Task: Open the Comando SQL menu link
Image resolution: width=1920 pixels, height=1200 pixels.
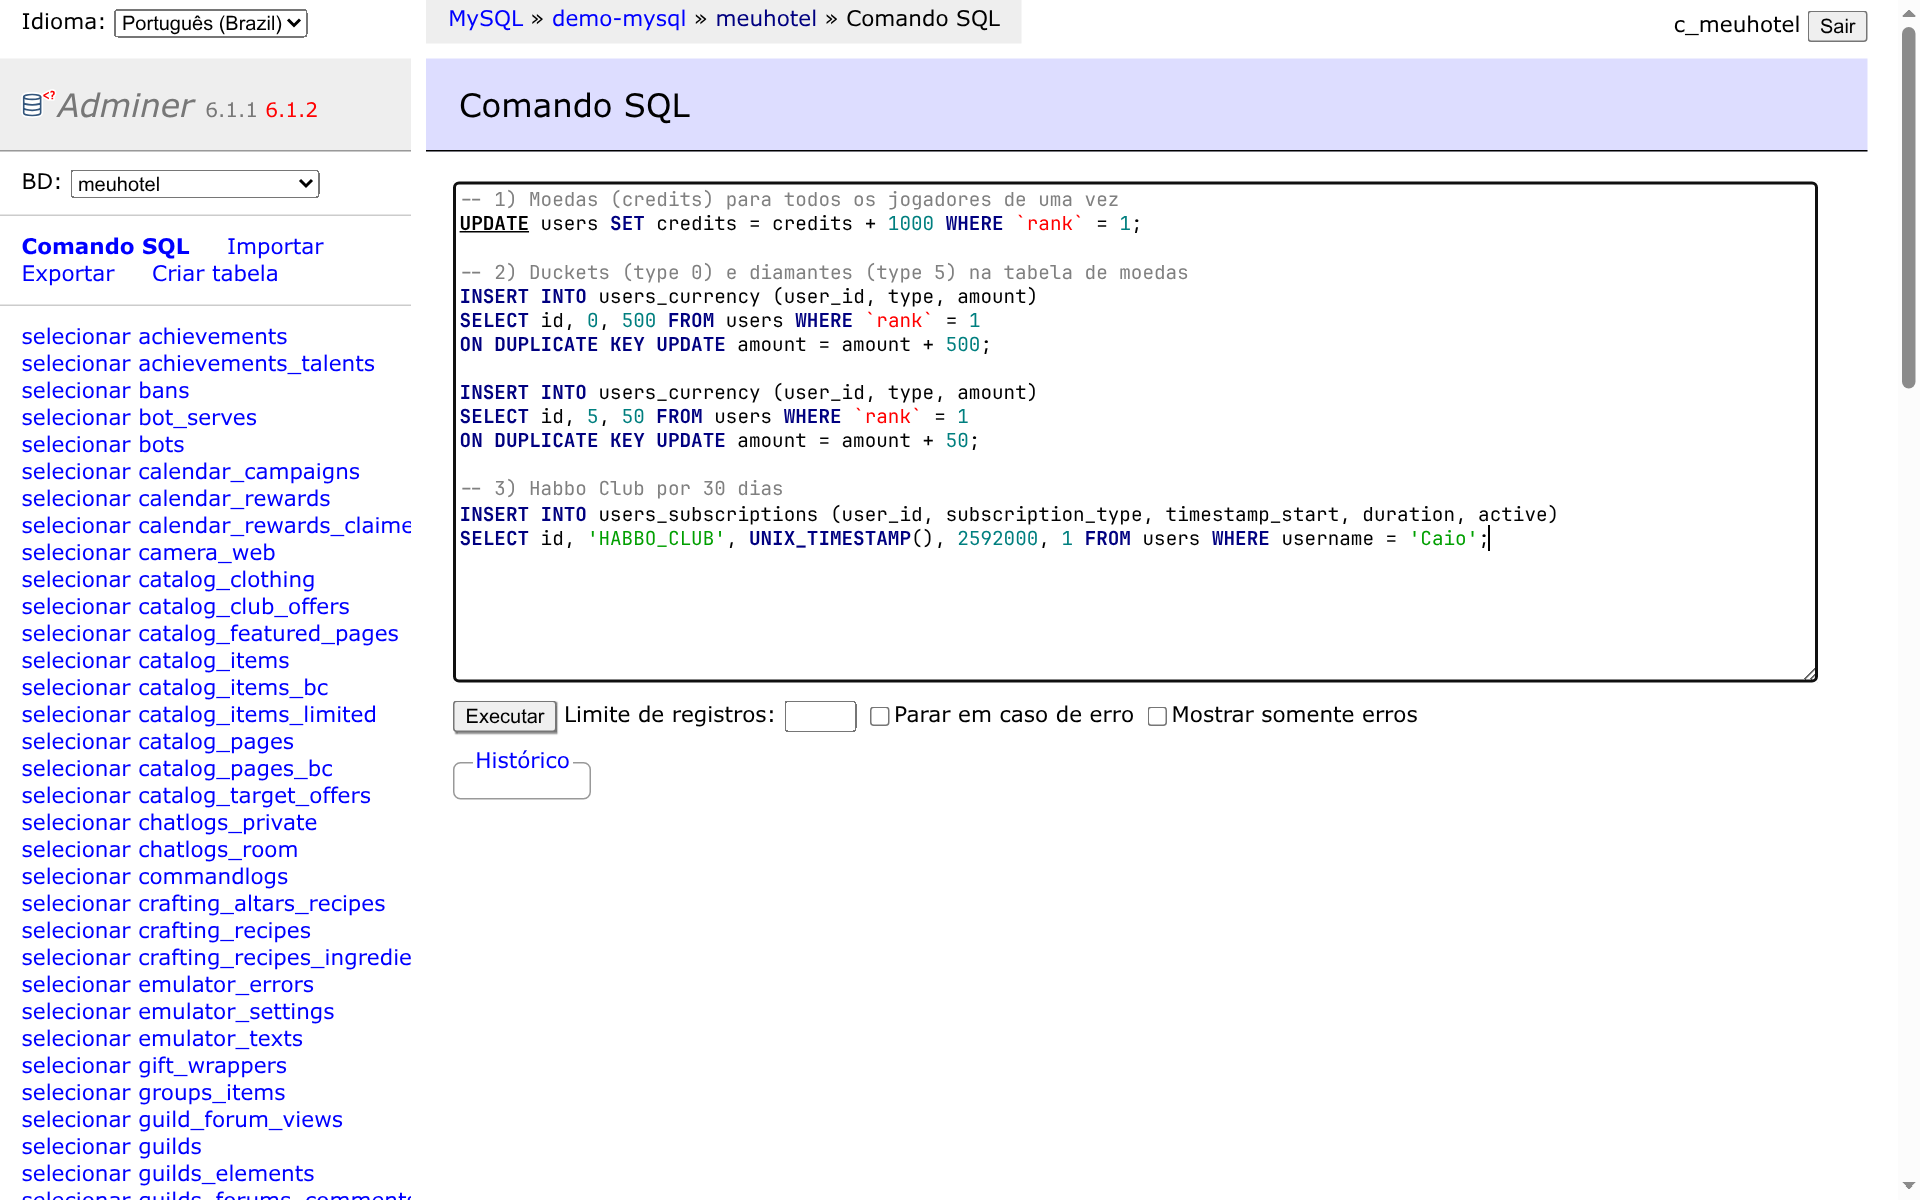Action: point(106,246)
